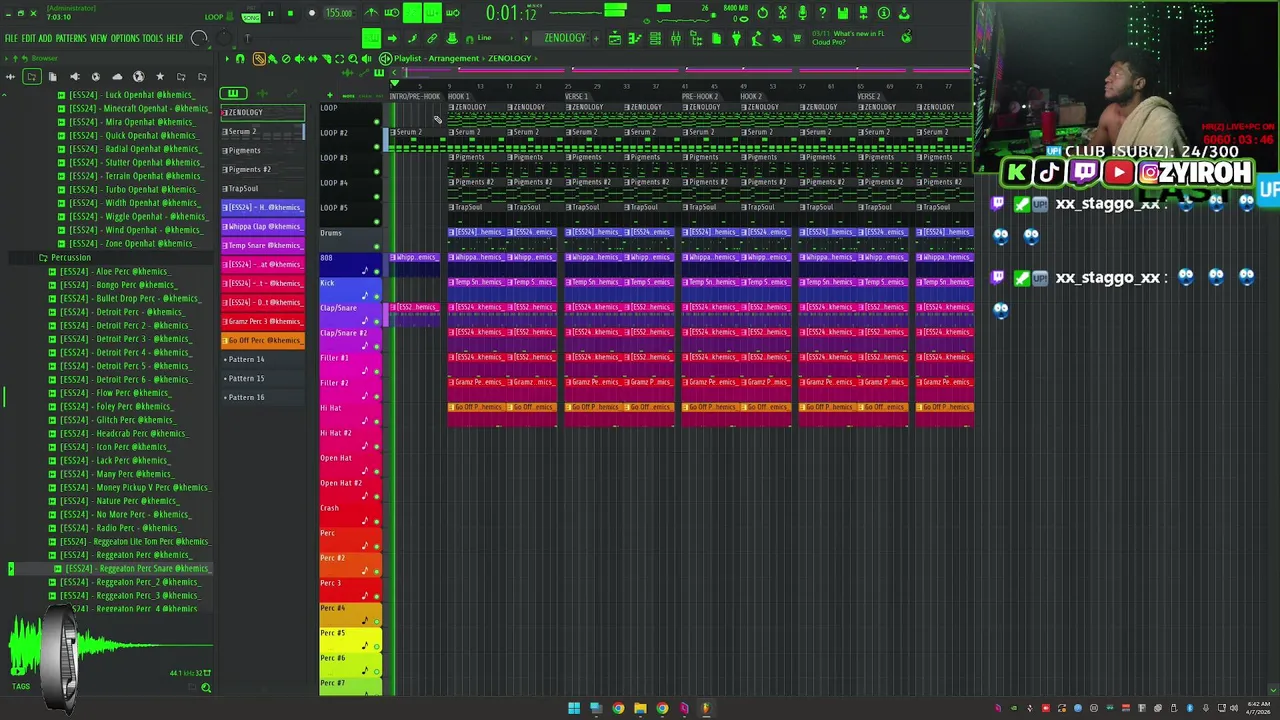Viewport: 1280px width, 720px height.
Task: Select Reggeaton Lite Tom Perc sample
Action: point(129,542)
